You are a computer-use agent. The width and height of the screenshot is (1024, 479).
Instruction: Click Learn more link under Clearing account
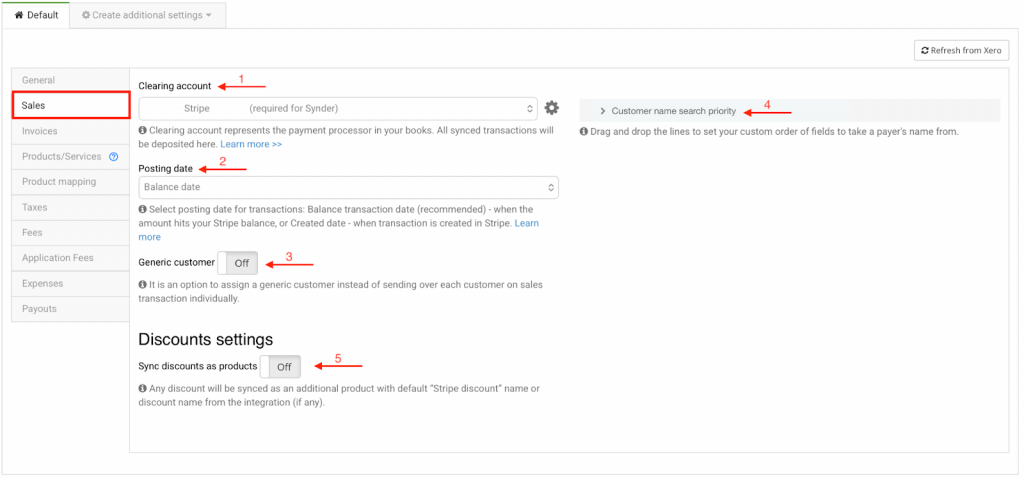tap(251, 145)
